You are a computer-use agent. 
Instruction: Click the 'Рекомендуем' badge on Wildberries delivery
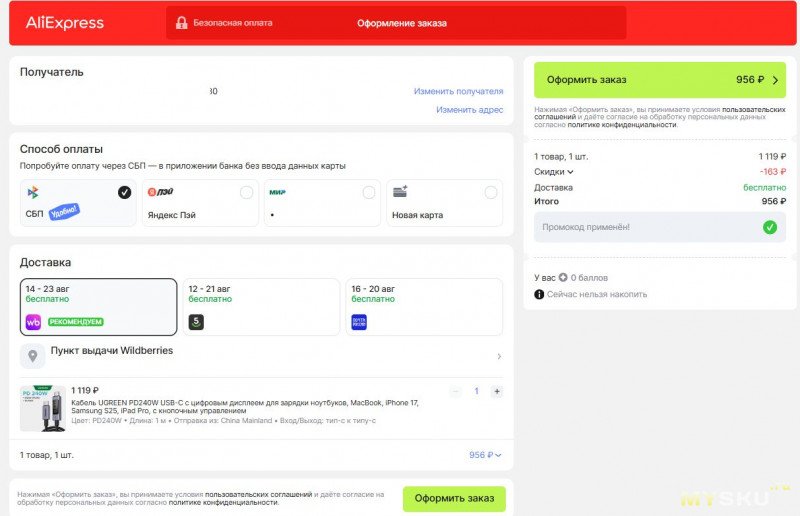pyautogui.click(x=76, y=322)
